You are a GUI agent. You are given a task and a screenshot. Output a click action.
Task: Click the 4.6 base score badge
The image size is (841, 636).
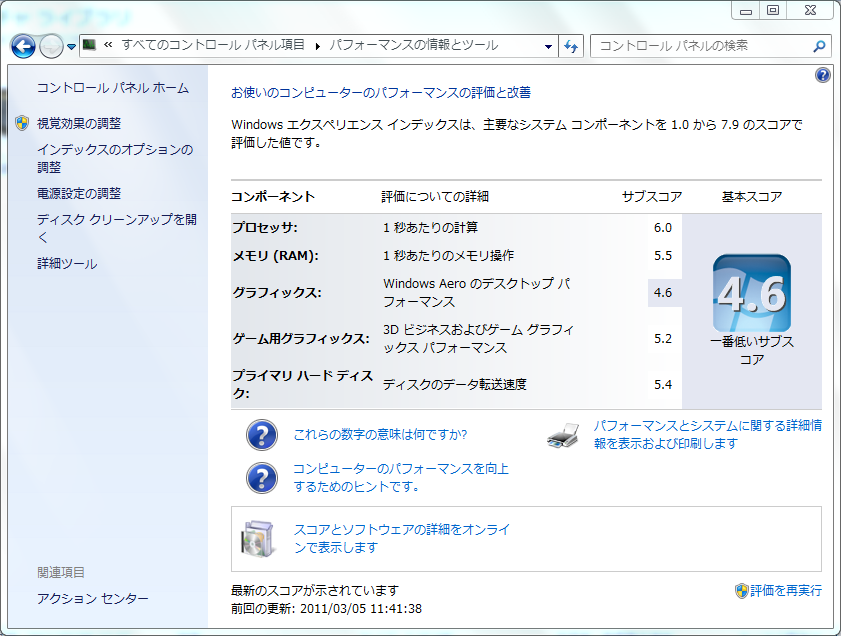click(x=751, y=293)
